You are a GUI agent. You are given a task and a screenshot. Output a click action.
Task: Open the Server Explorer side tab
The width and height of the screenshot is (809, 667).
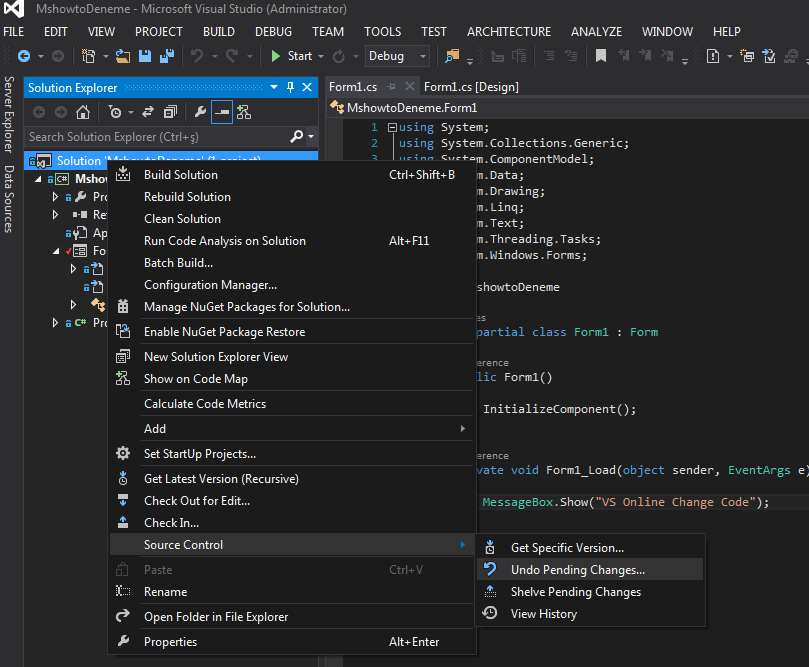(x=9, y=115)
